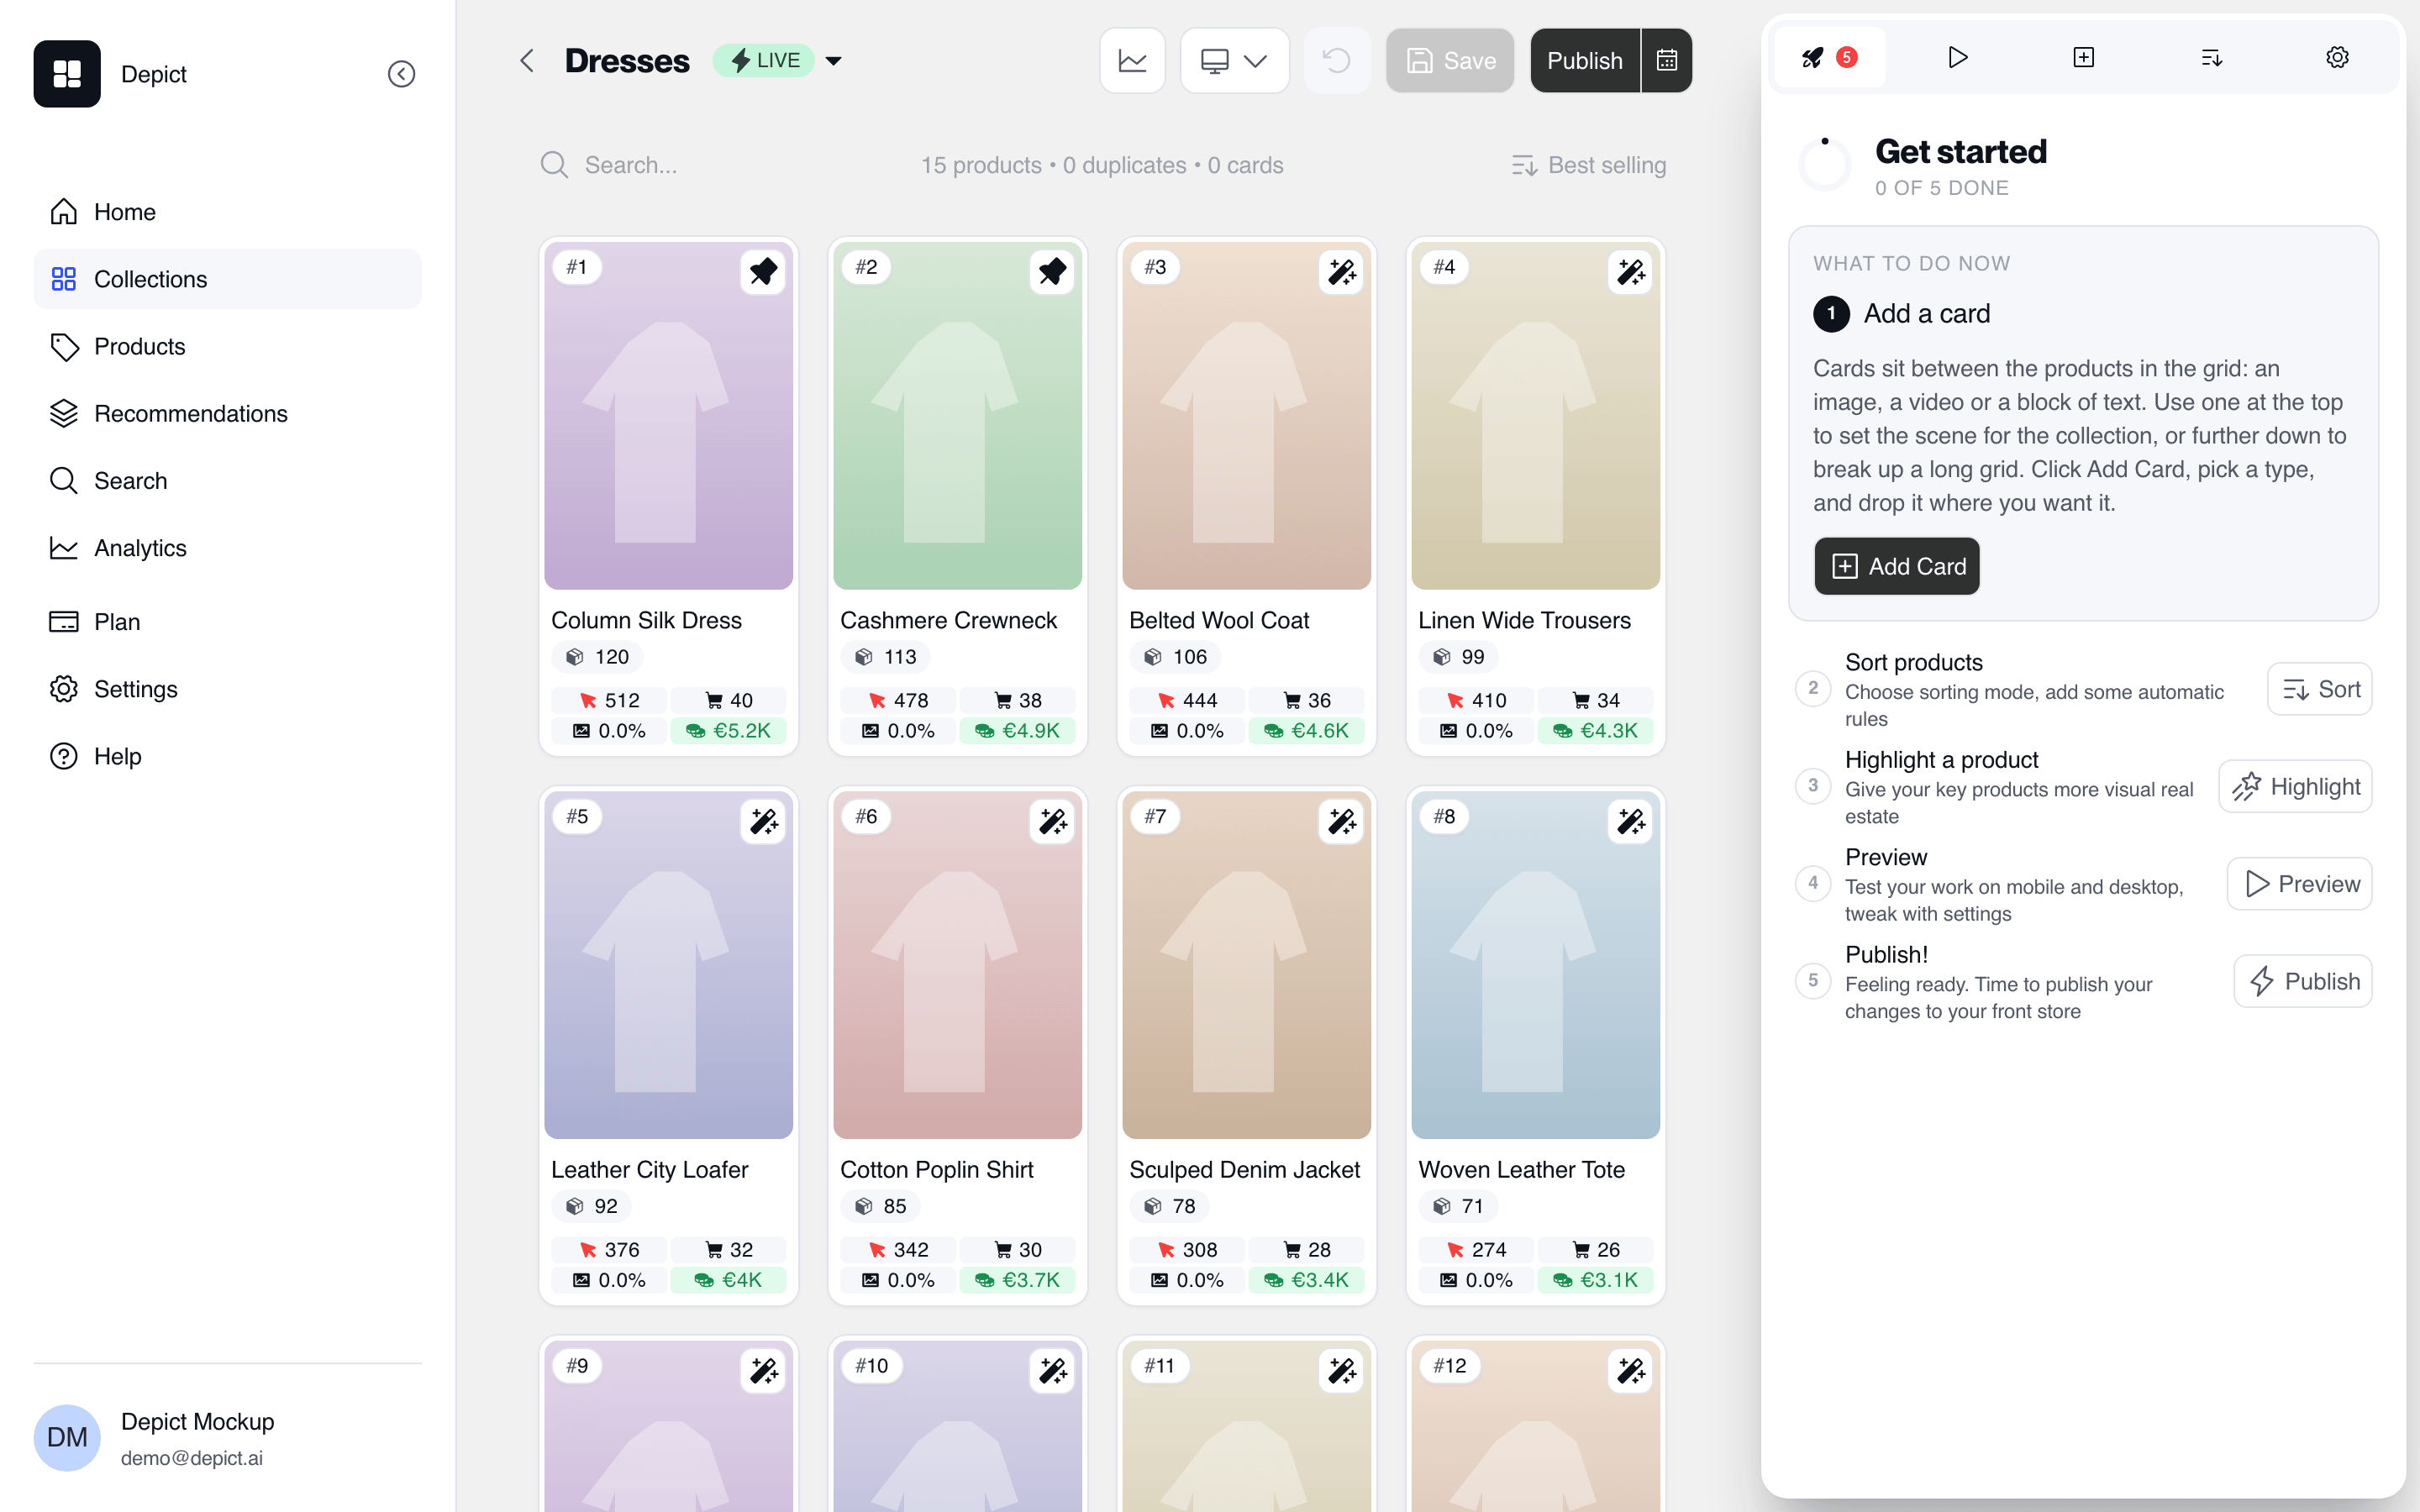This screenshot has width=2420, height=1512.
Task: Switch to the Add card plus tab
Action: click(x=2084, y=58)
